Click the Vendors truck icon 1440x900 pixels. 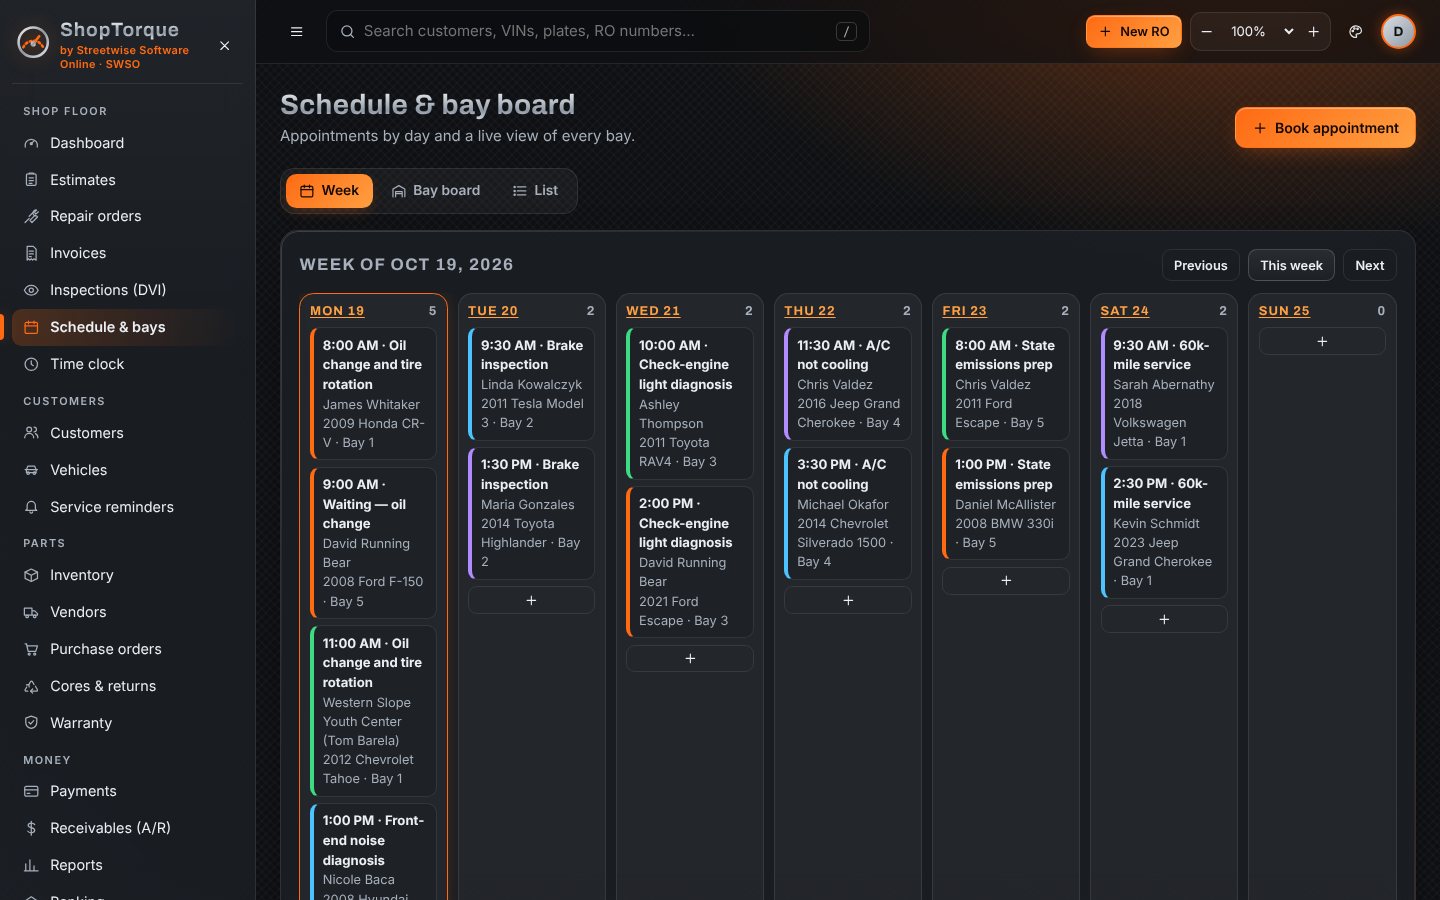tap(31, 612)
